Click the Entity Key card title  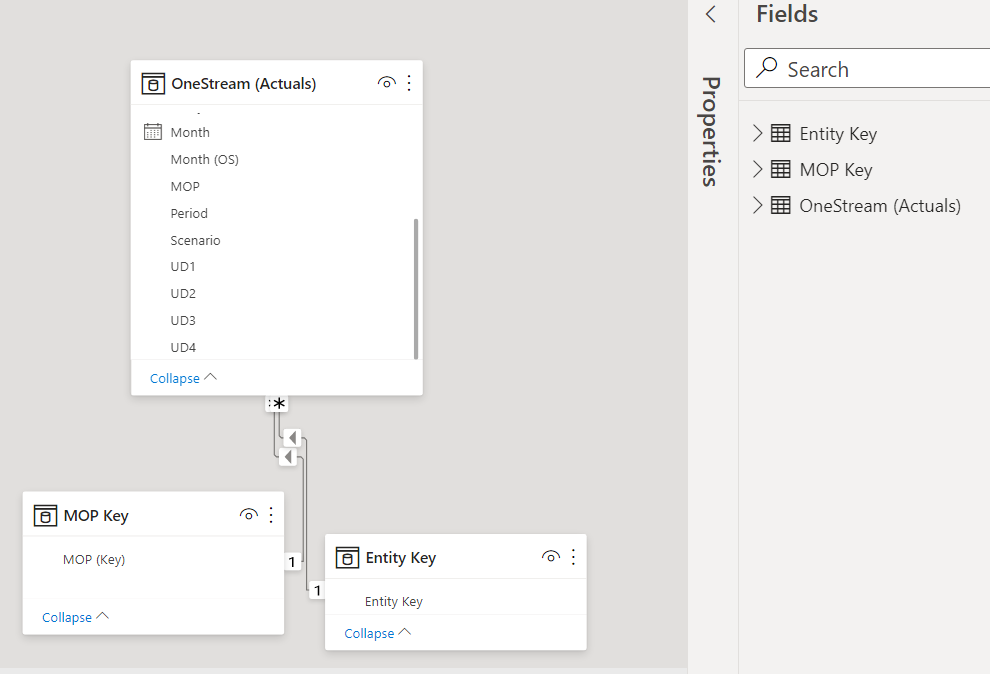(400, 559)
